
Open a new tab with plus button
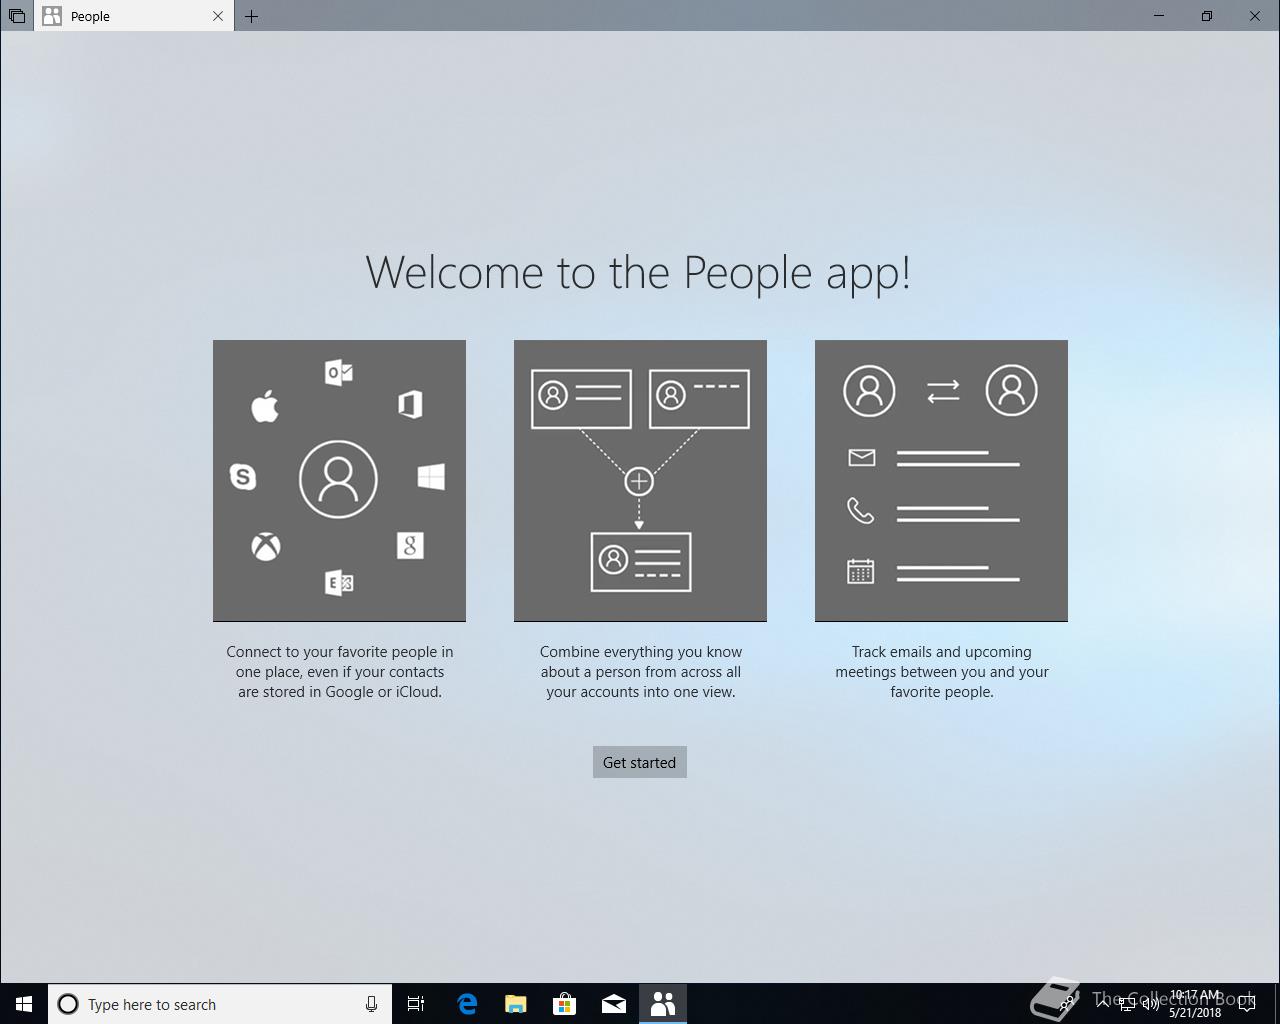252,16
